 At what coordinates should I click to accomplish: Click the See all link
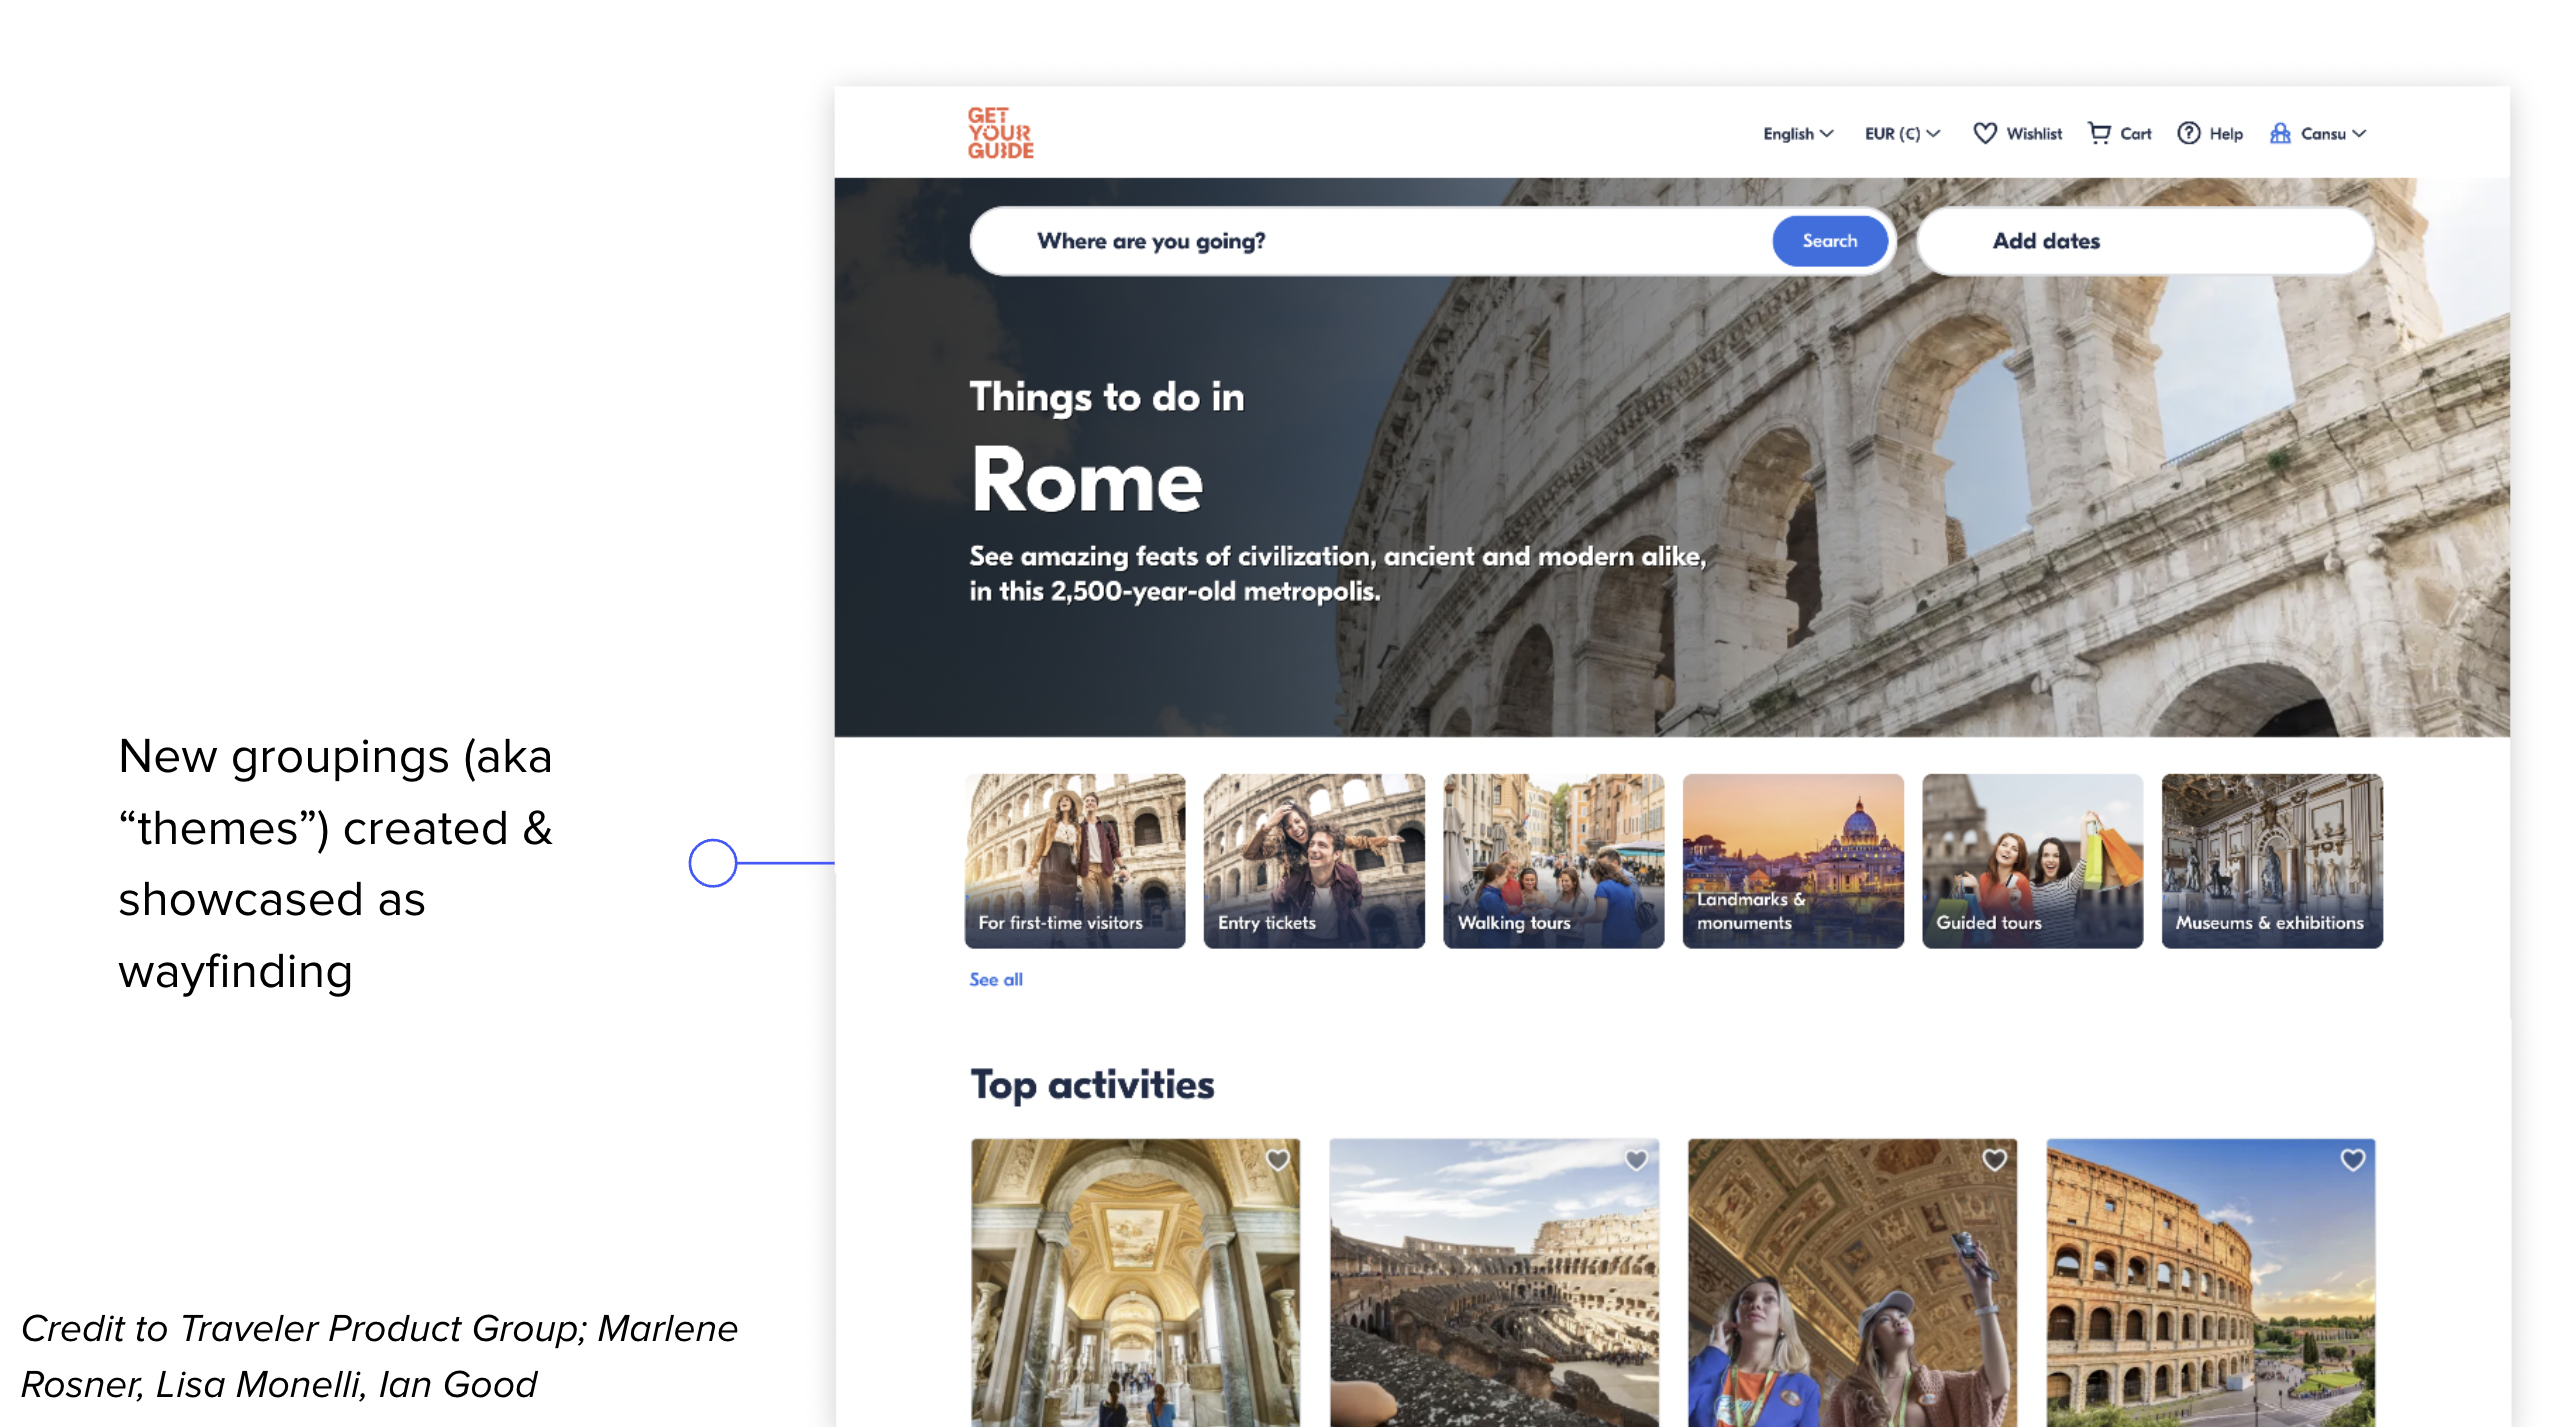[996, 979]
